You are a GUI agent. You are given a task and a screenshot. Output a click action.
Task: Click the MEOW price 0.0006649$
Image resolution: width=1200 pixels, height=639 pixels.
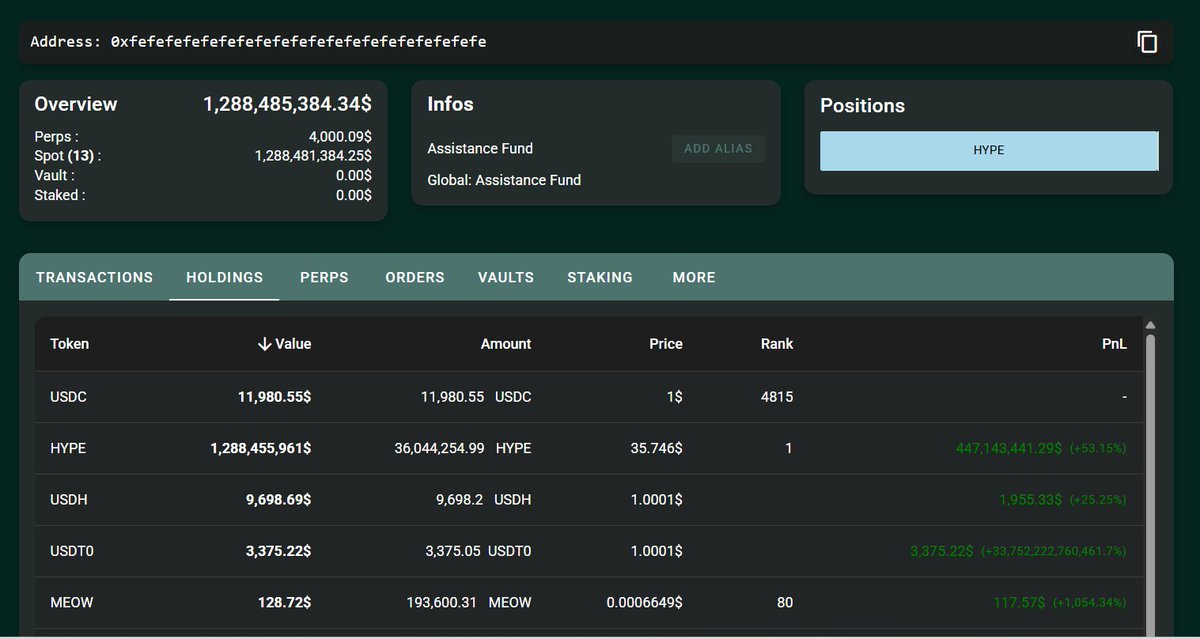(645, 603)
